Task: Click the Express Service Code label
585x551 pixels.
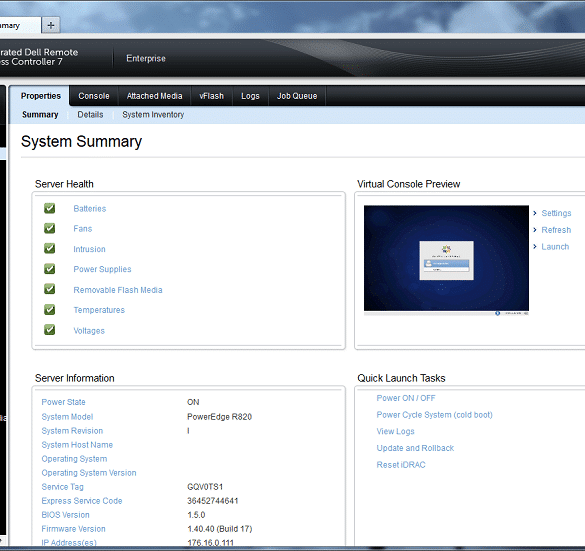Action: pos(82,501)
